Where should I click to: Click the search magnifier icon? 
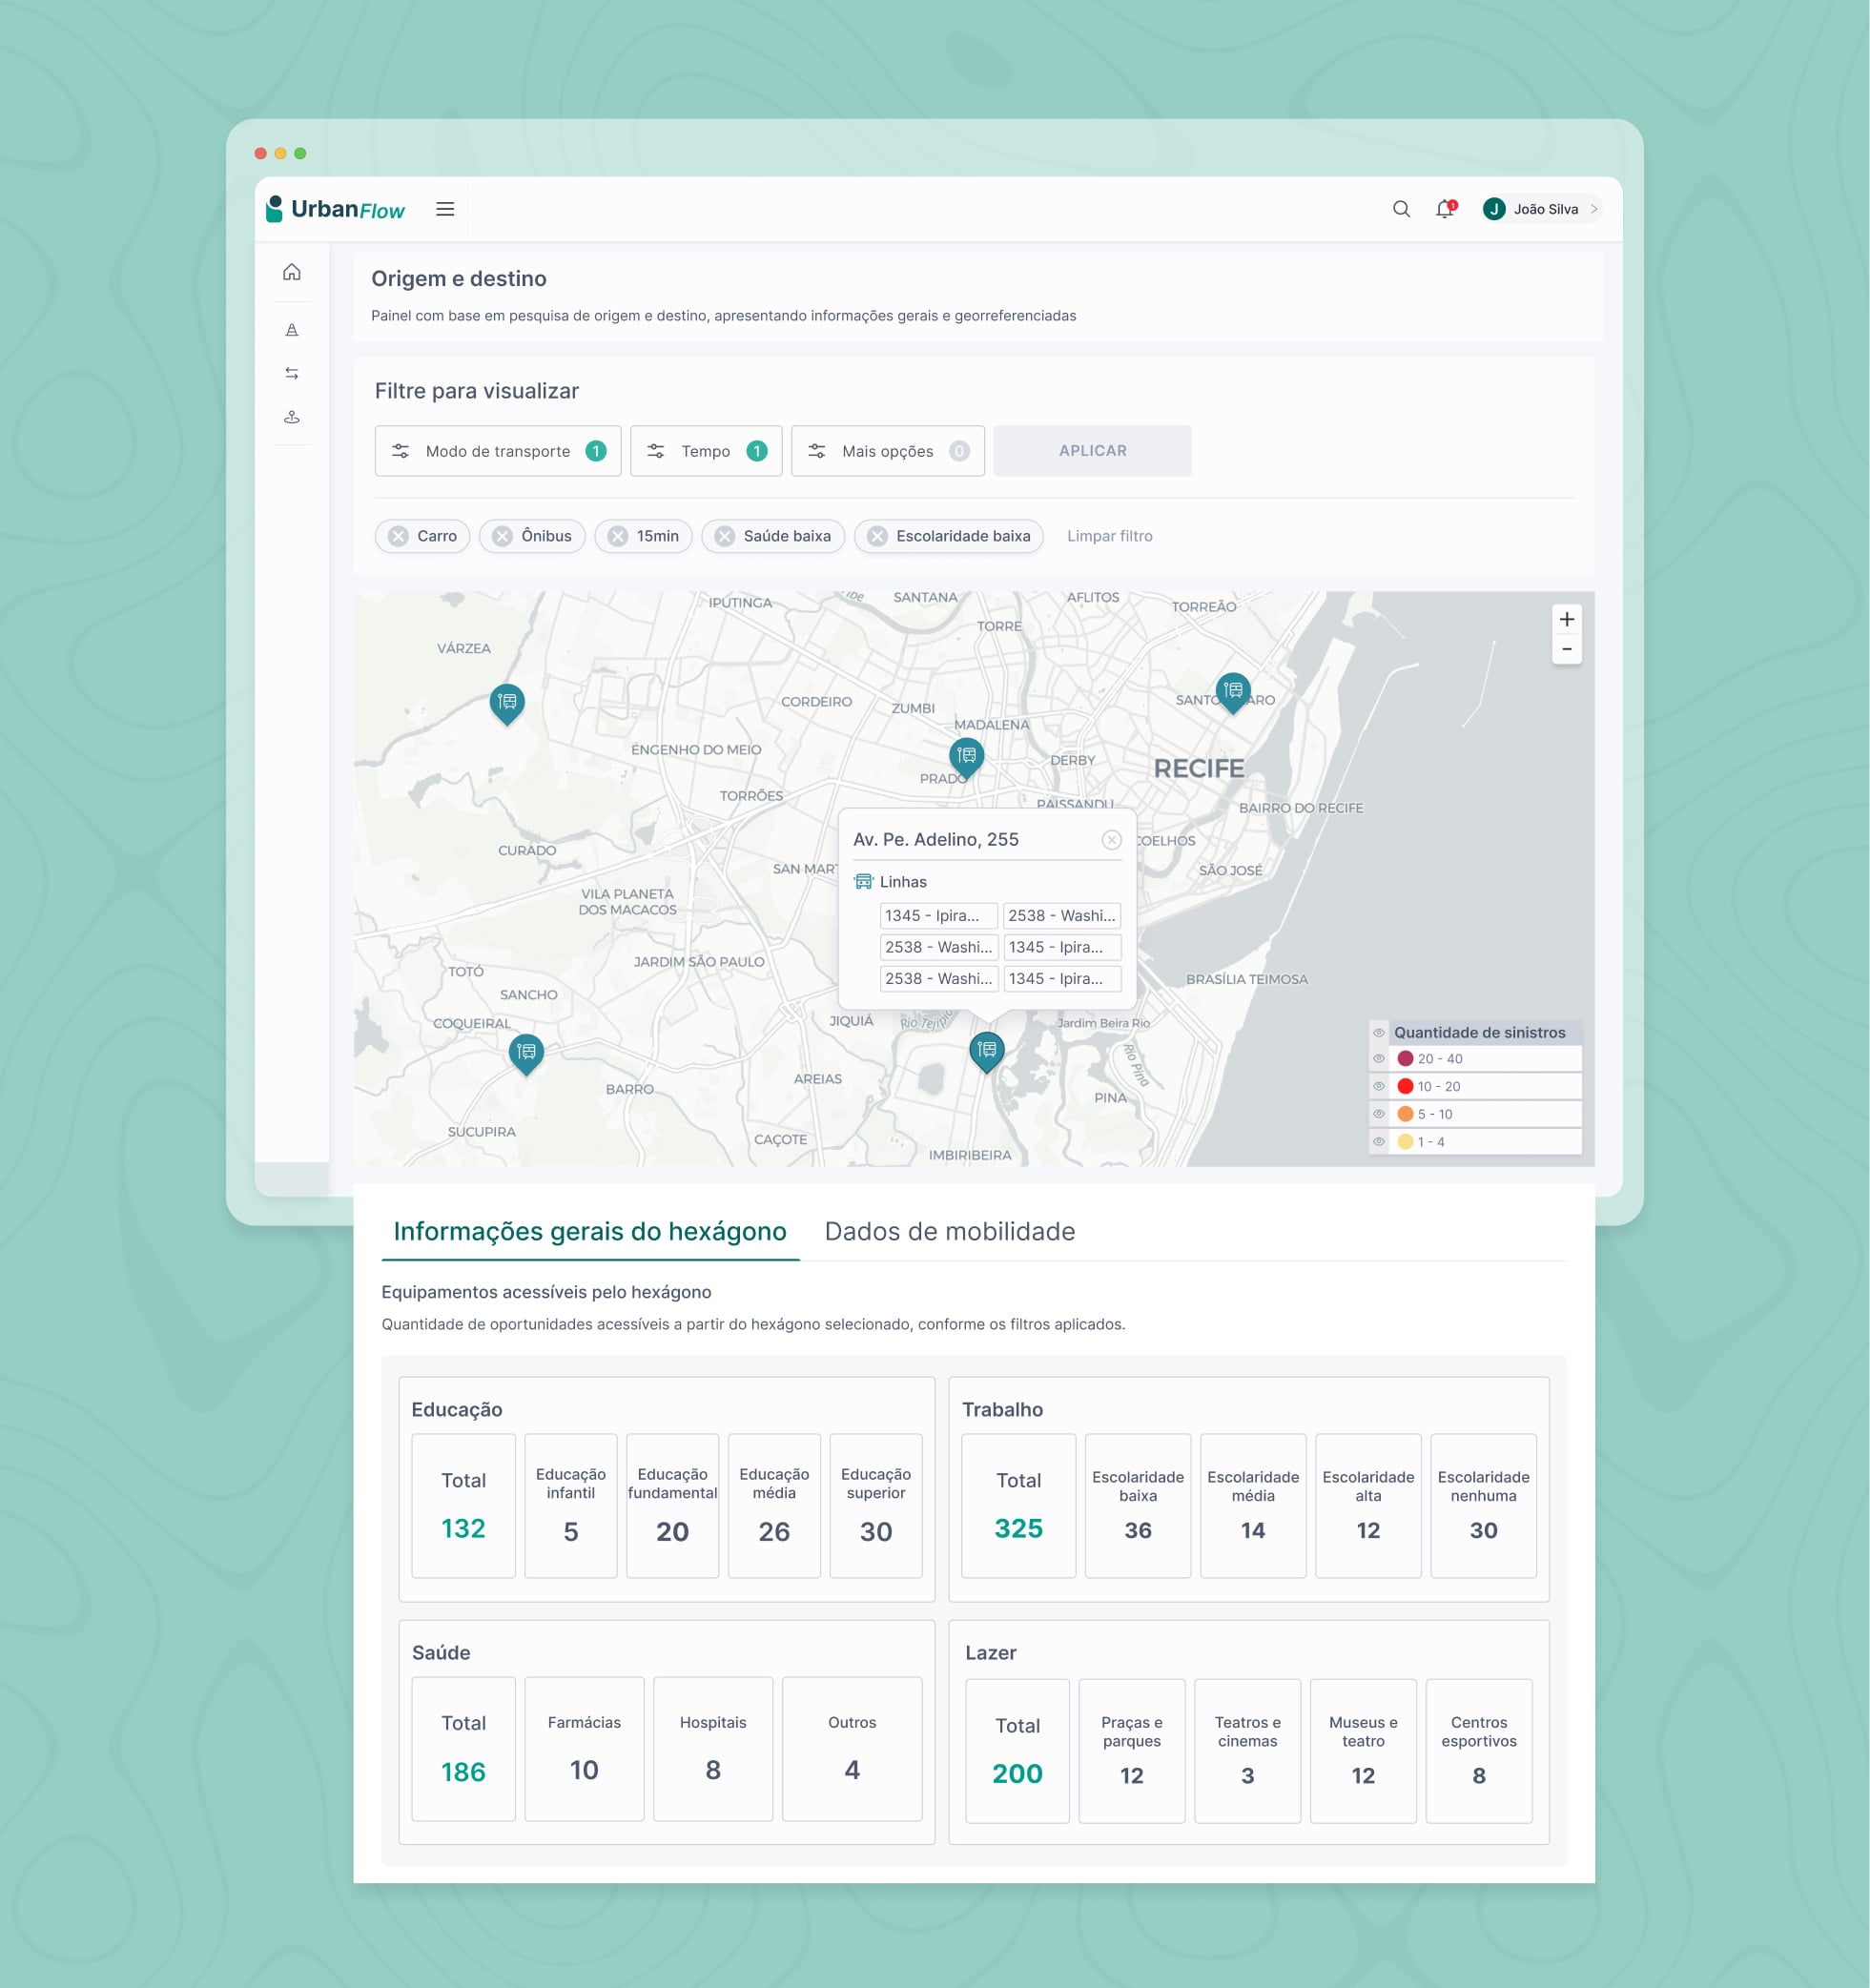point(1401,209)
